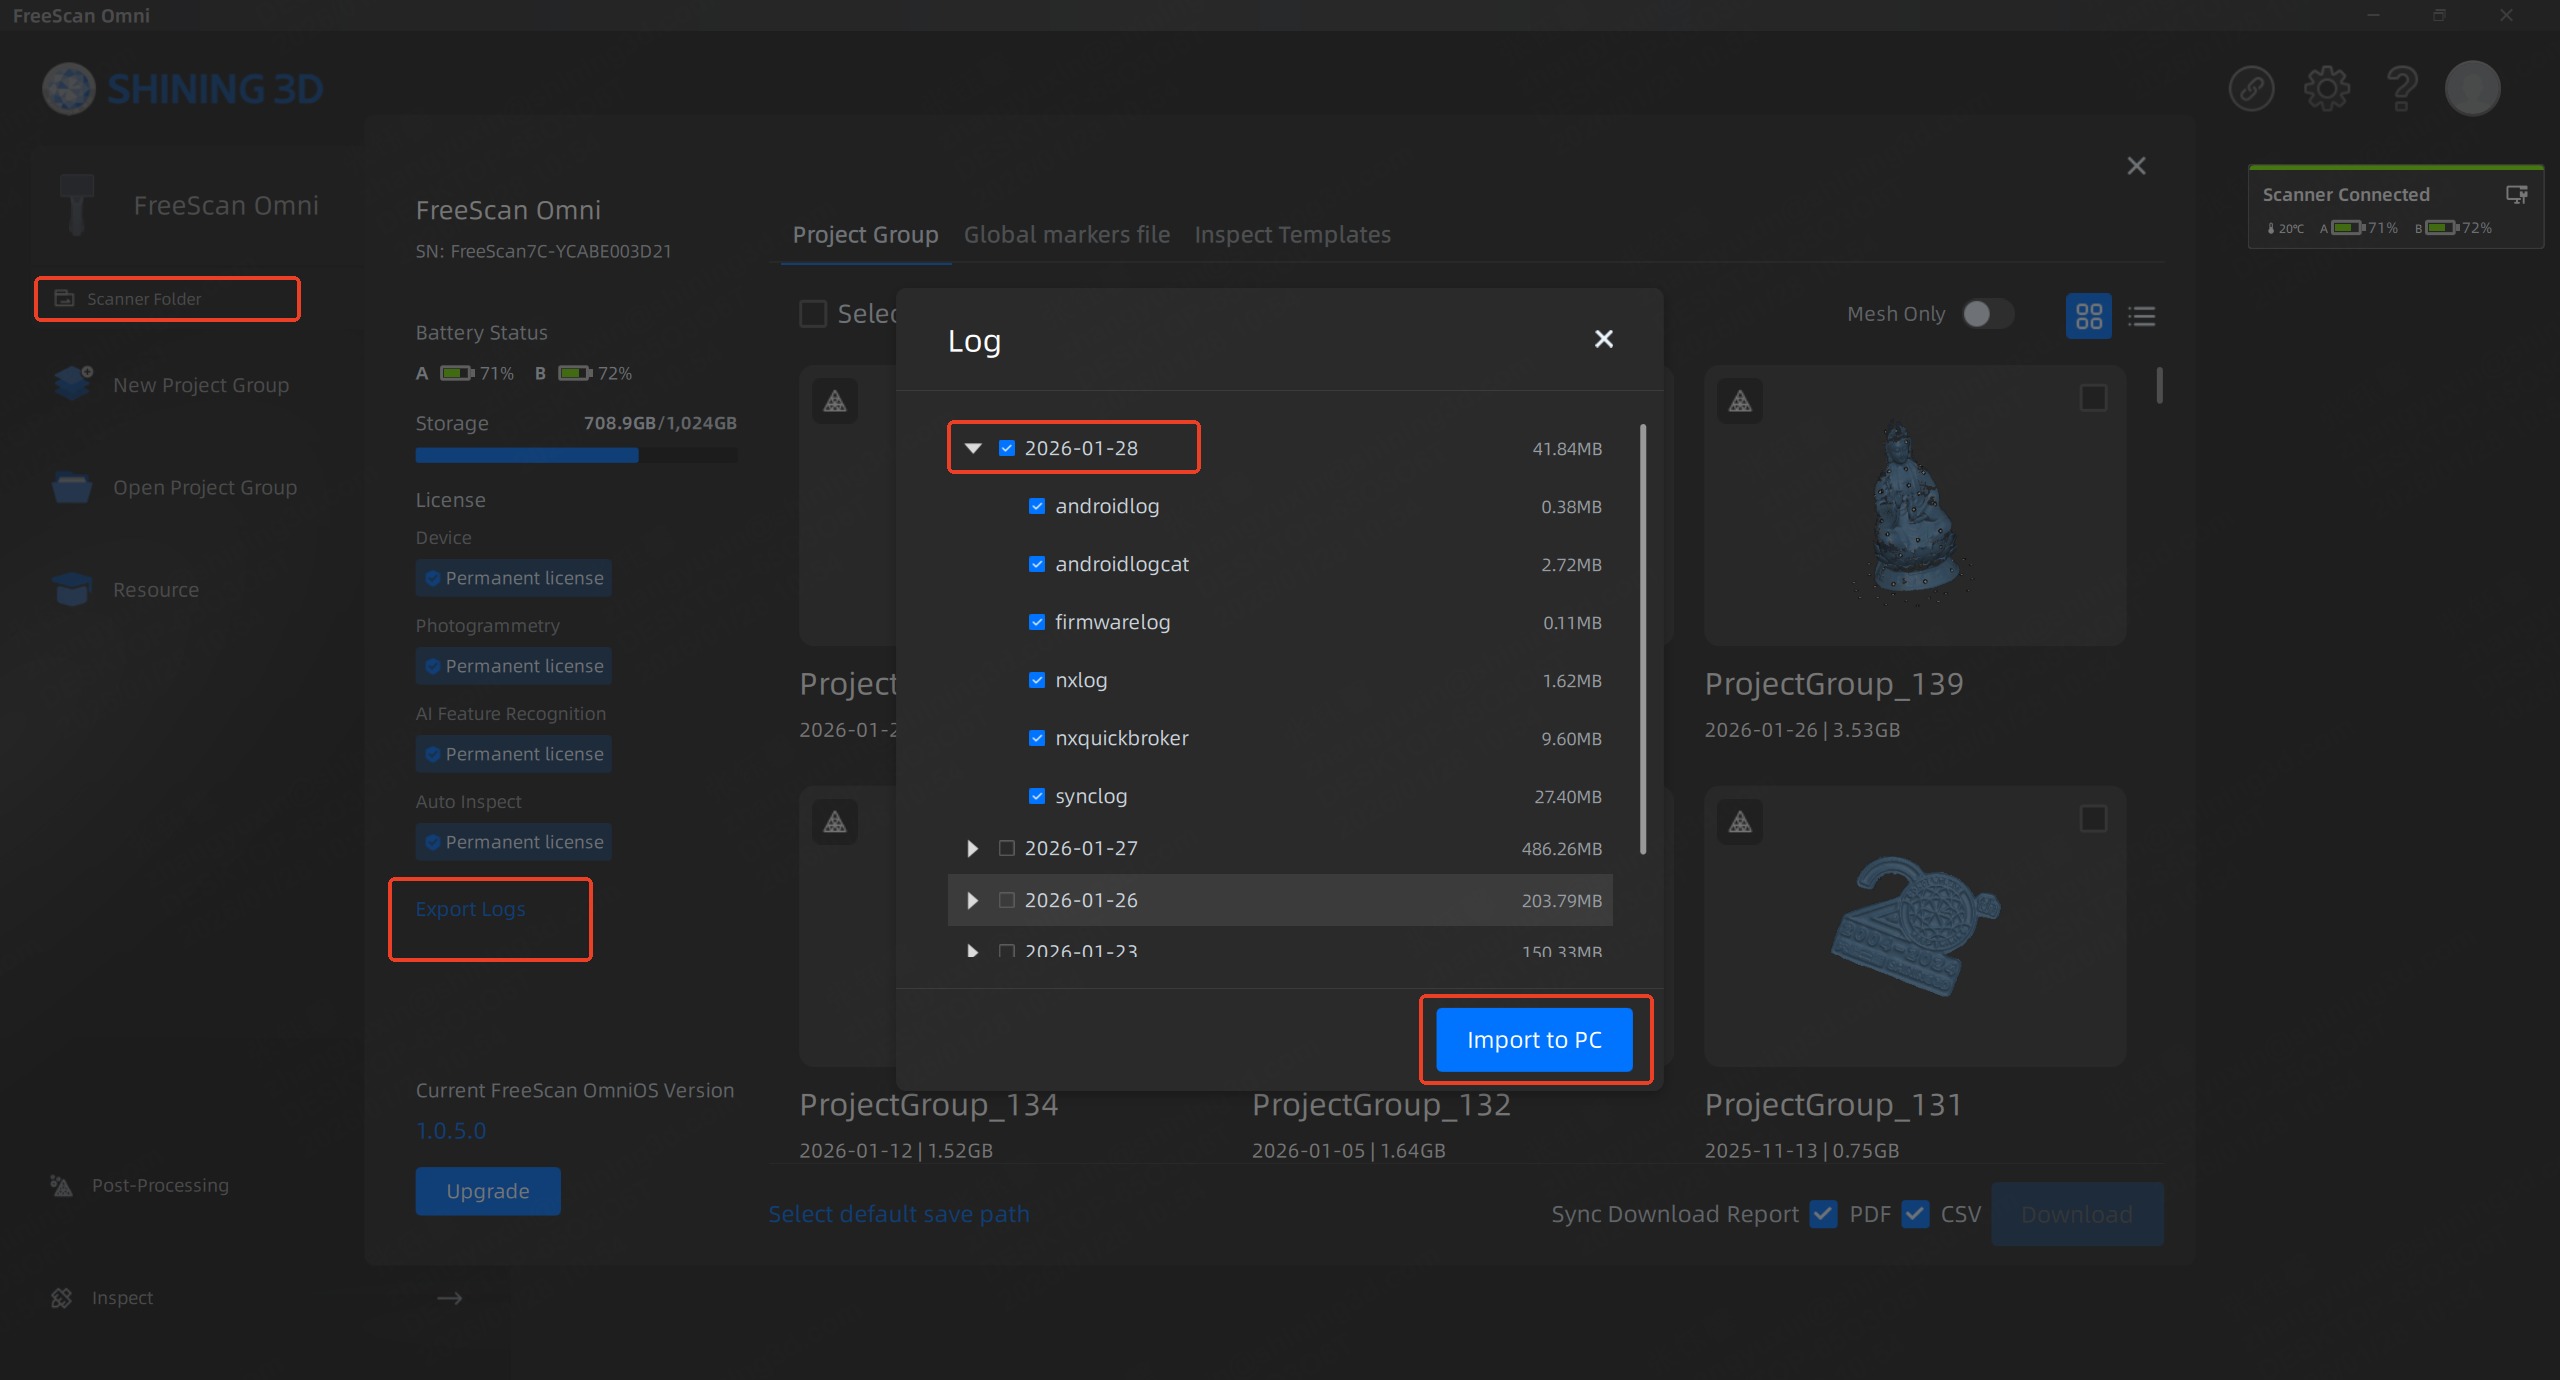Close the scanner folder panel

2136,166
